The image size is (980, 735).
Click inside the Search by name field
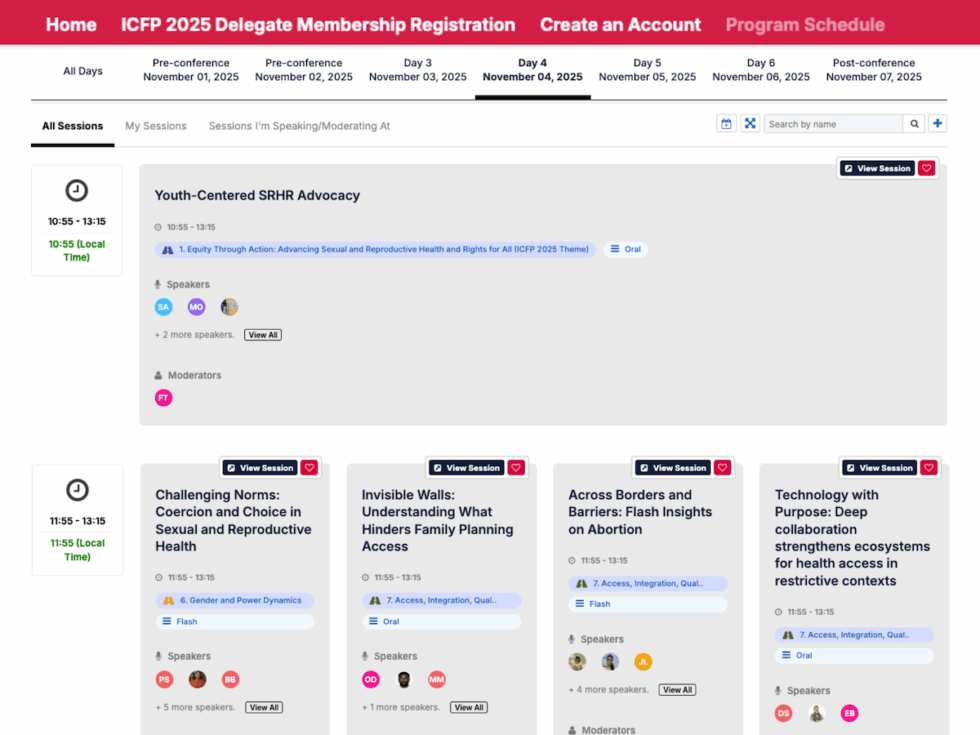(835, 123)
